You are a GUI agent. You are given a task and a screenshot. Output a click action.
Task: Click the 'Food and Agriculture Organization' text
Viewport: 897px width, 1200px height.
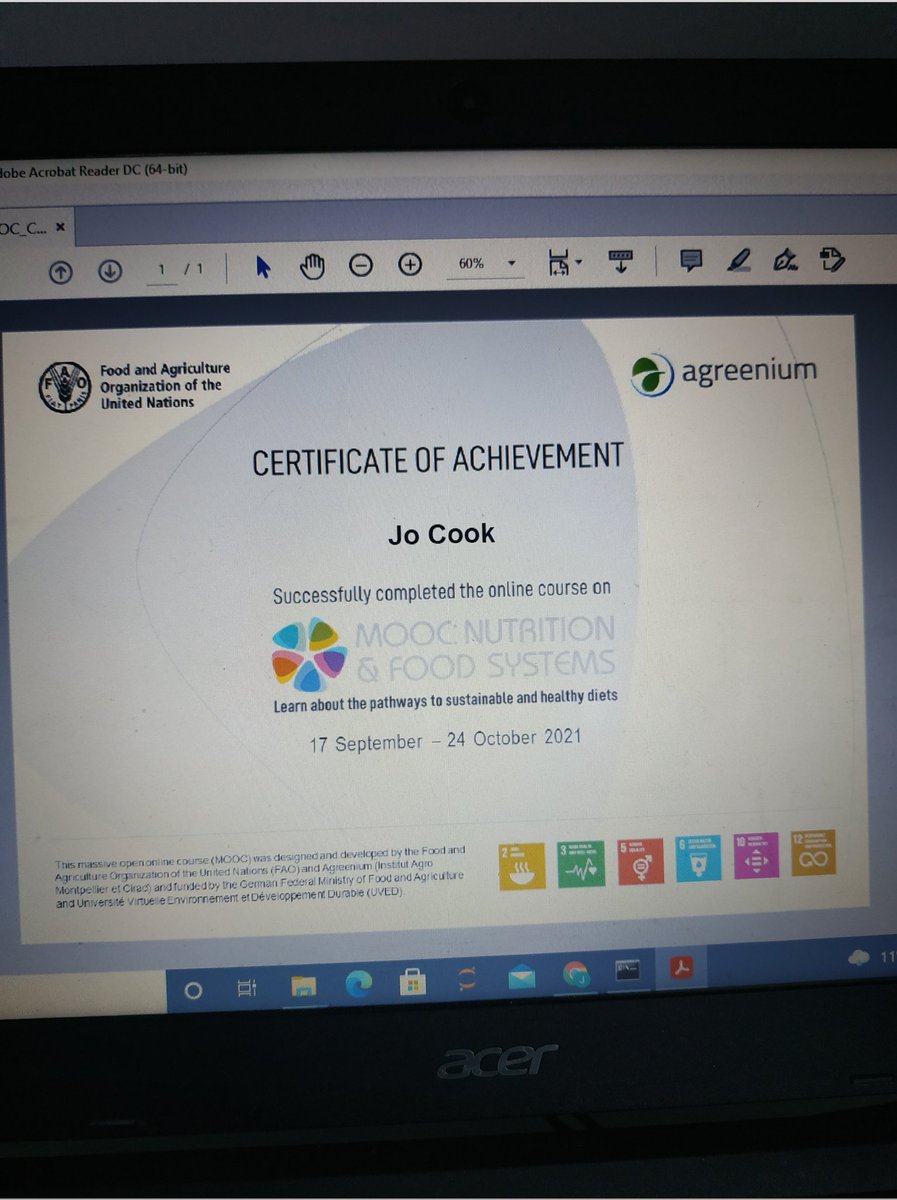164,385
